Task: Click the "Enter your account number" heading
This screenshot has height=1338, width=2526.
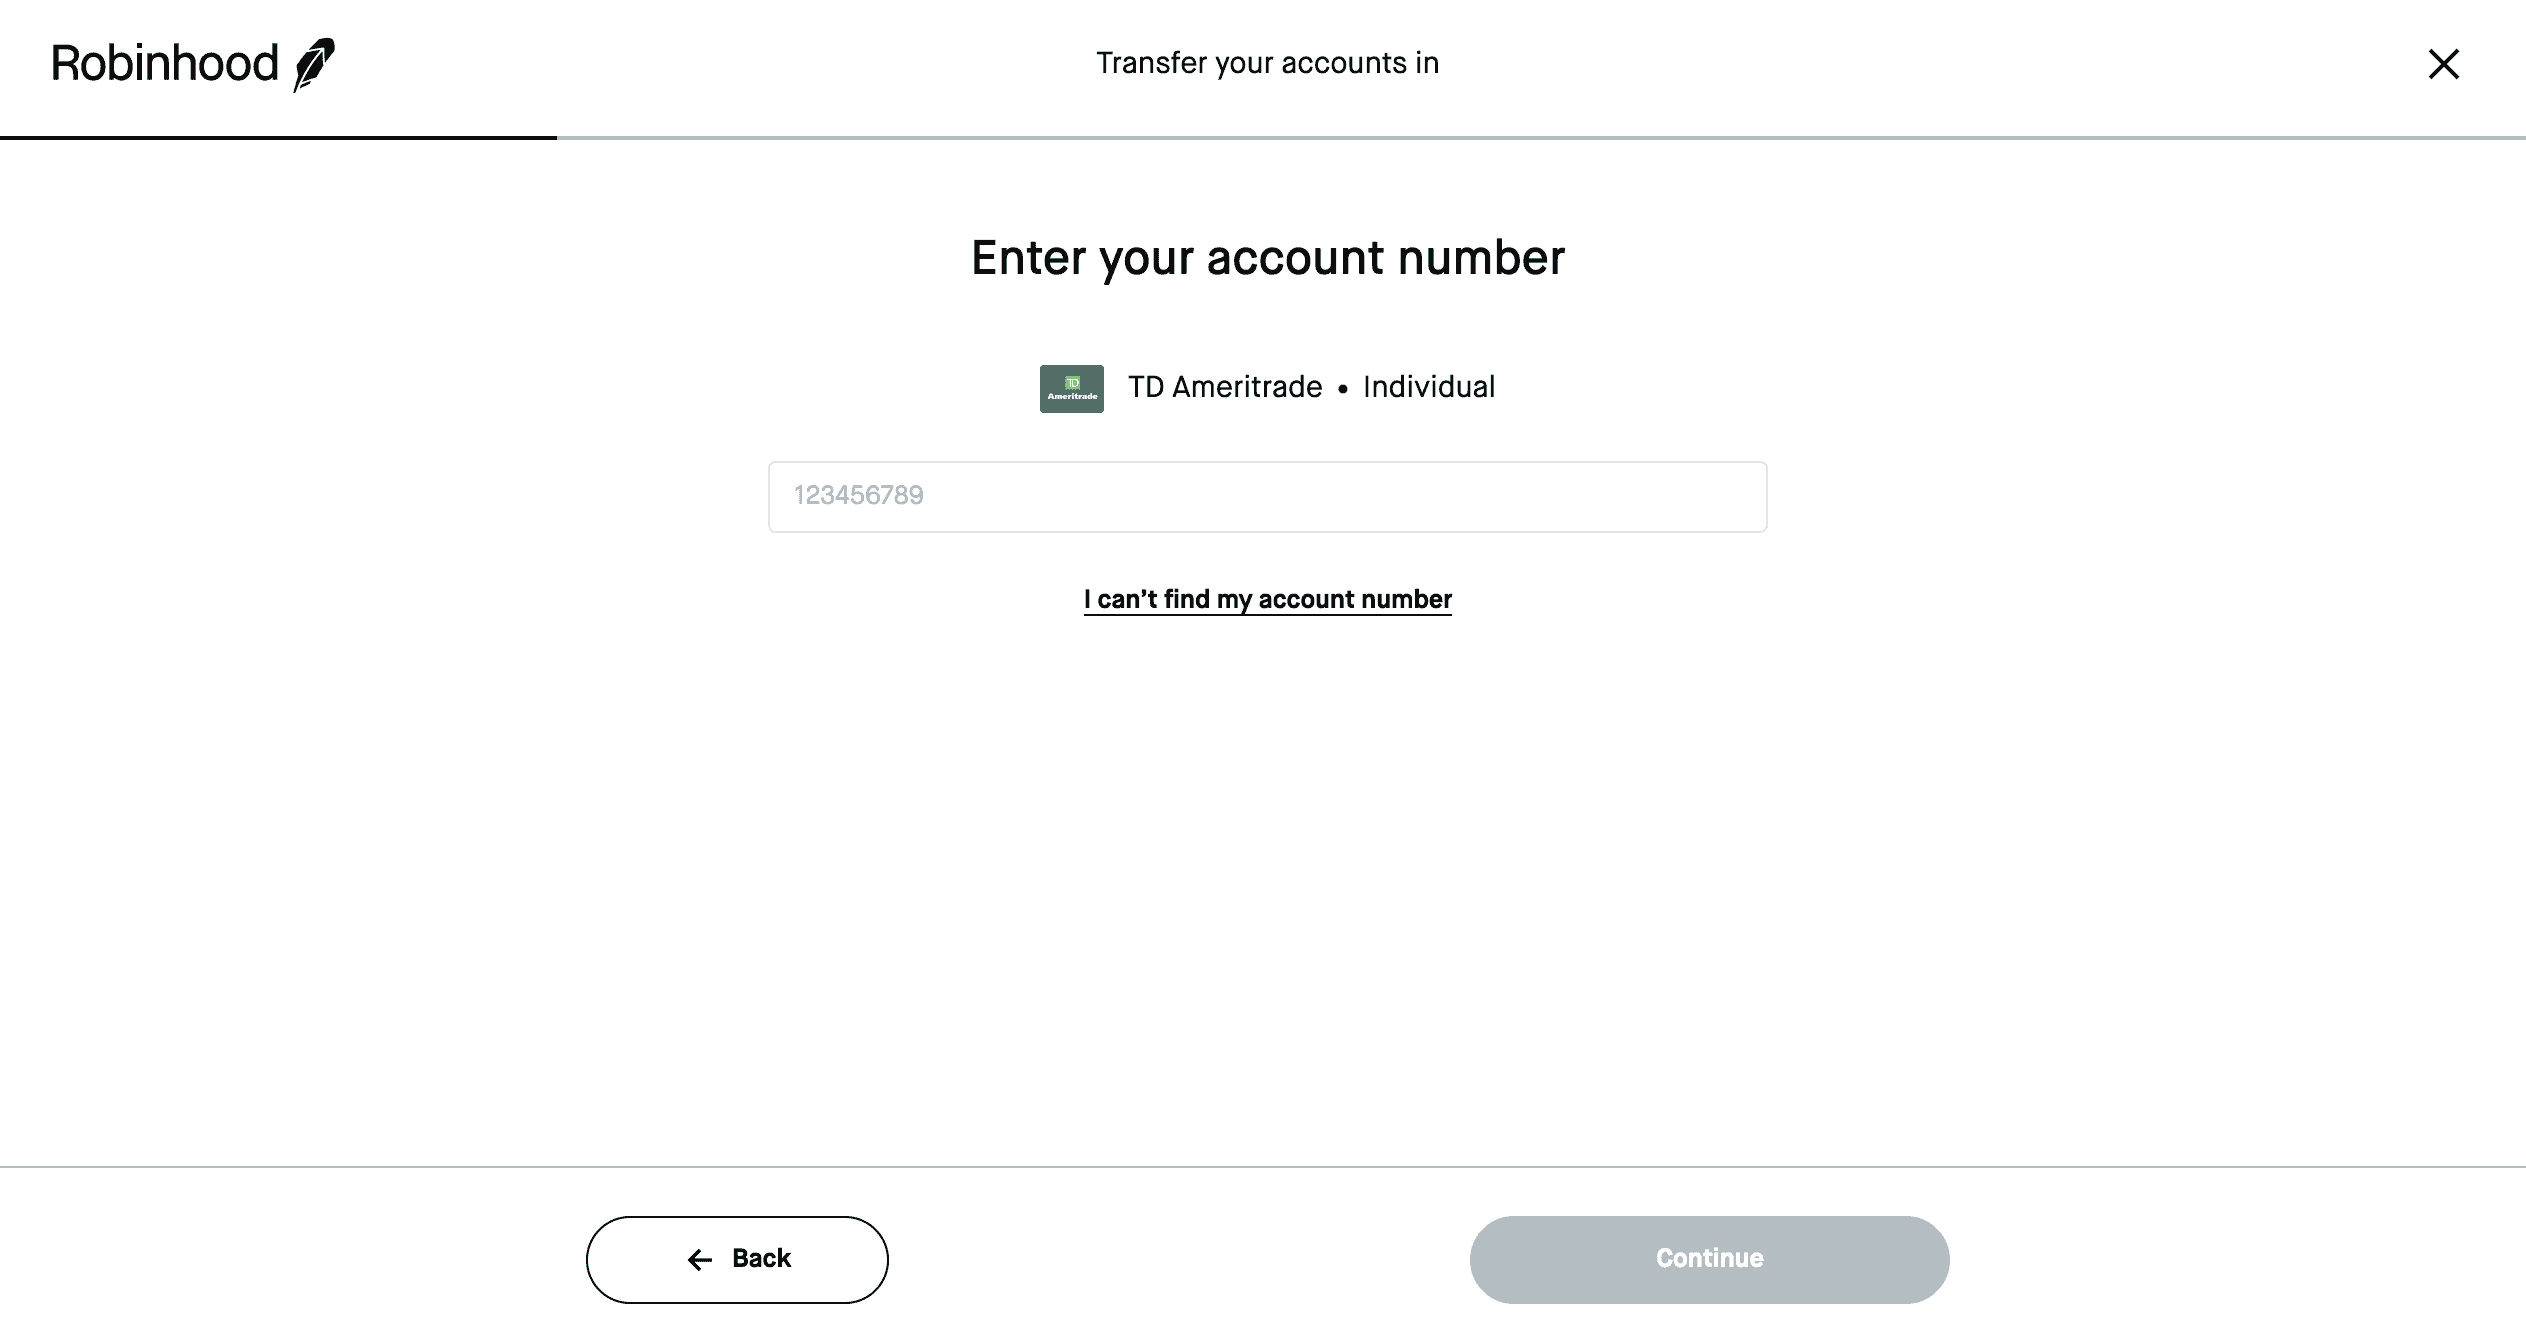Action: [1267, 258]
